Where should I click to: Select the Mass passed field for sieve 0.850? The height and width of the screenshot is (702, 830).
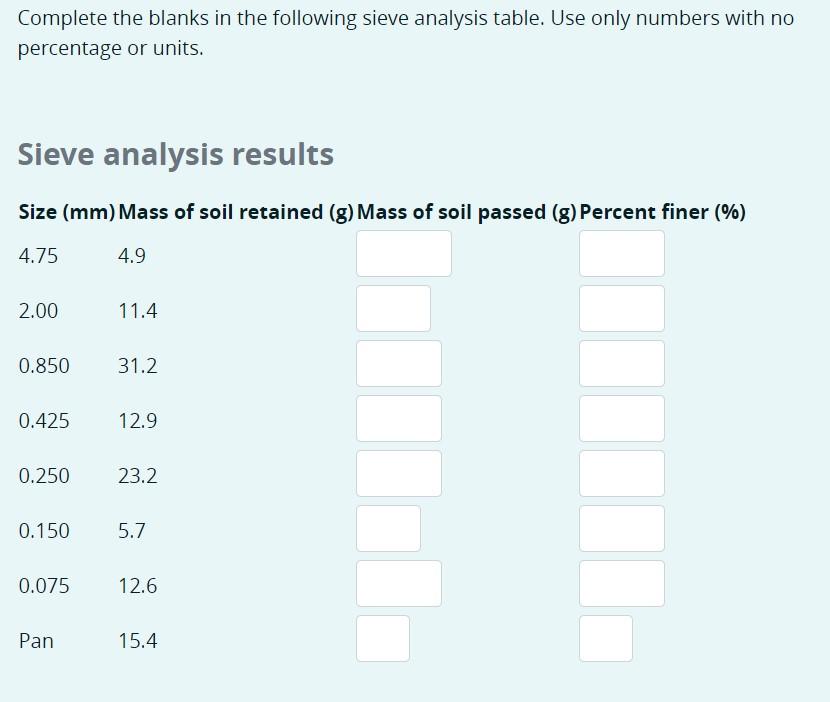(398, 363)
